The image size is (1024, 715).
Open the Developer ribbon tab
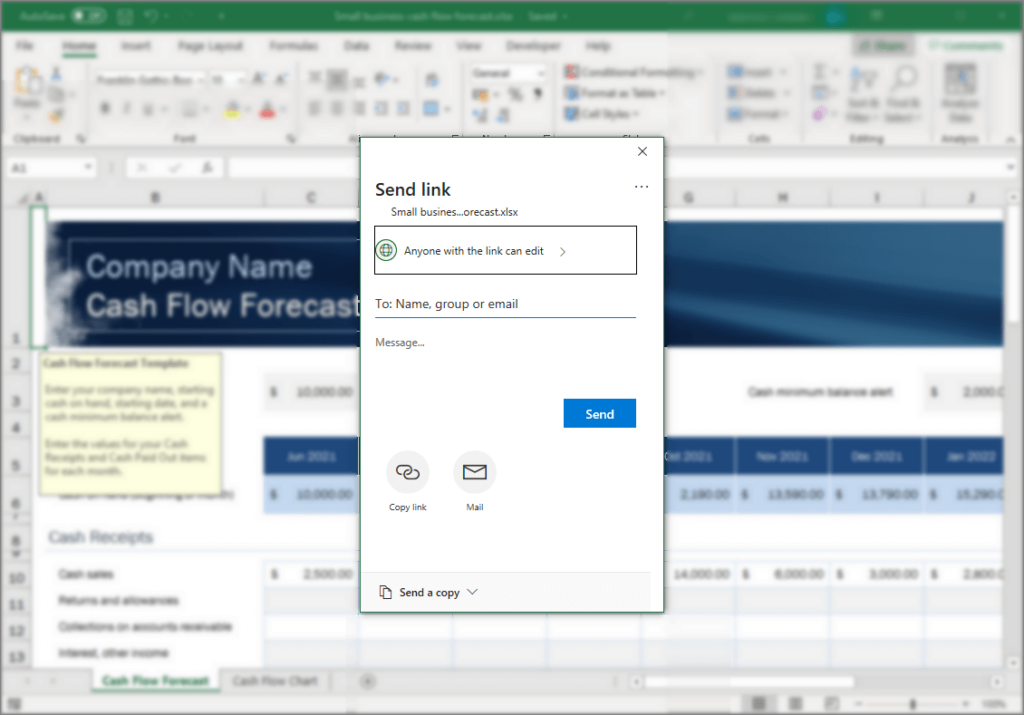(x=533, y=46)
